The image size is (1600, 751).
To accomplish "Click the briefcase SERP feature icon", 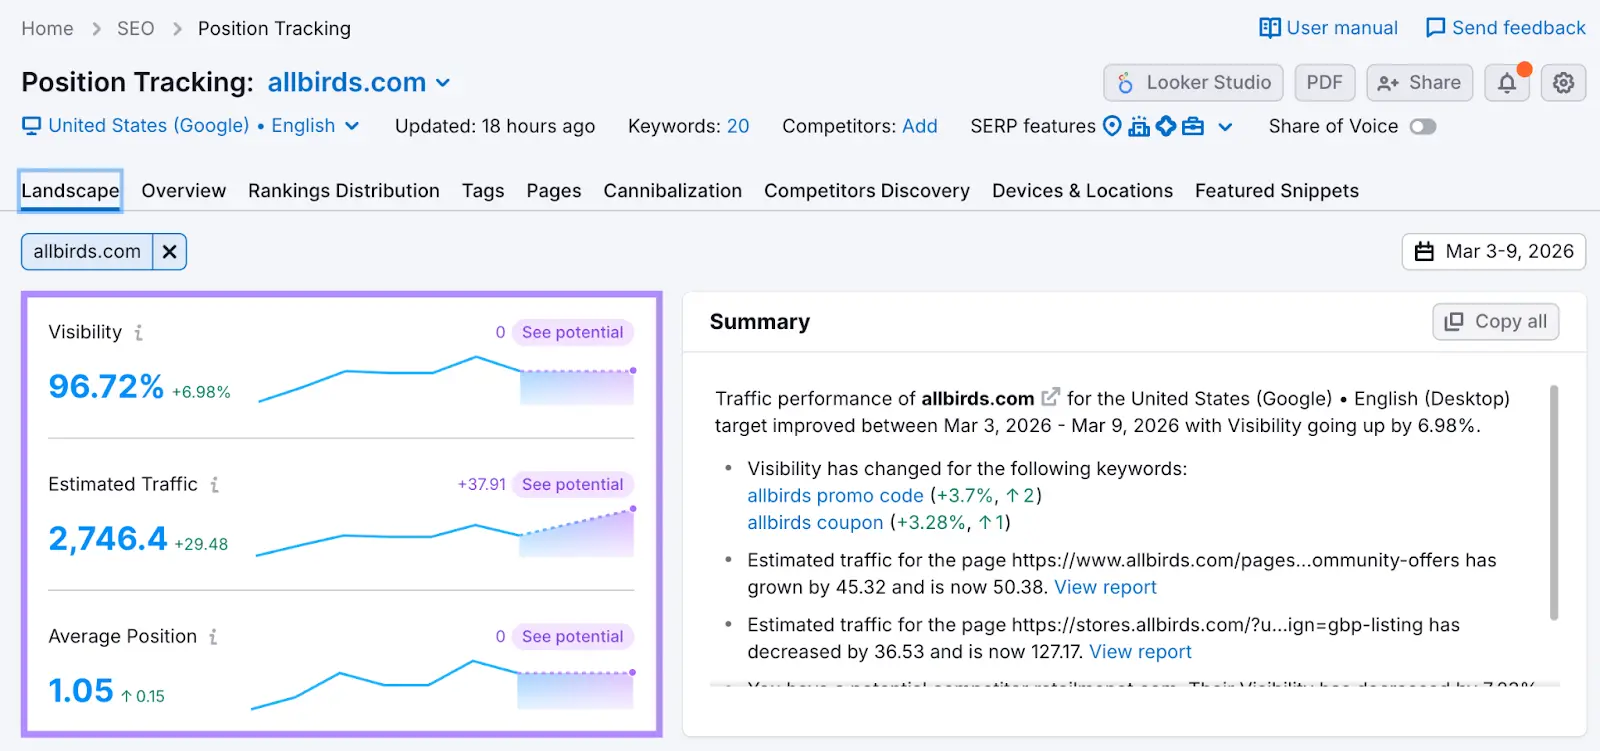I will click(x=1193, y=126).
